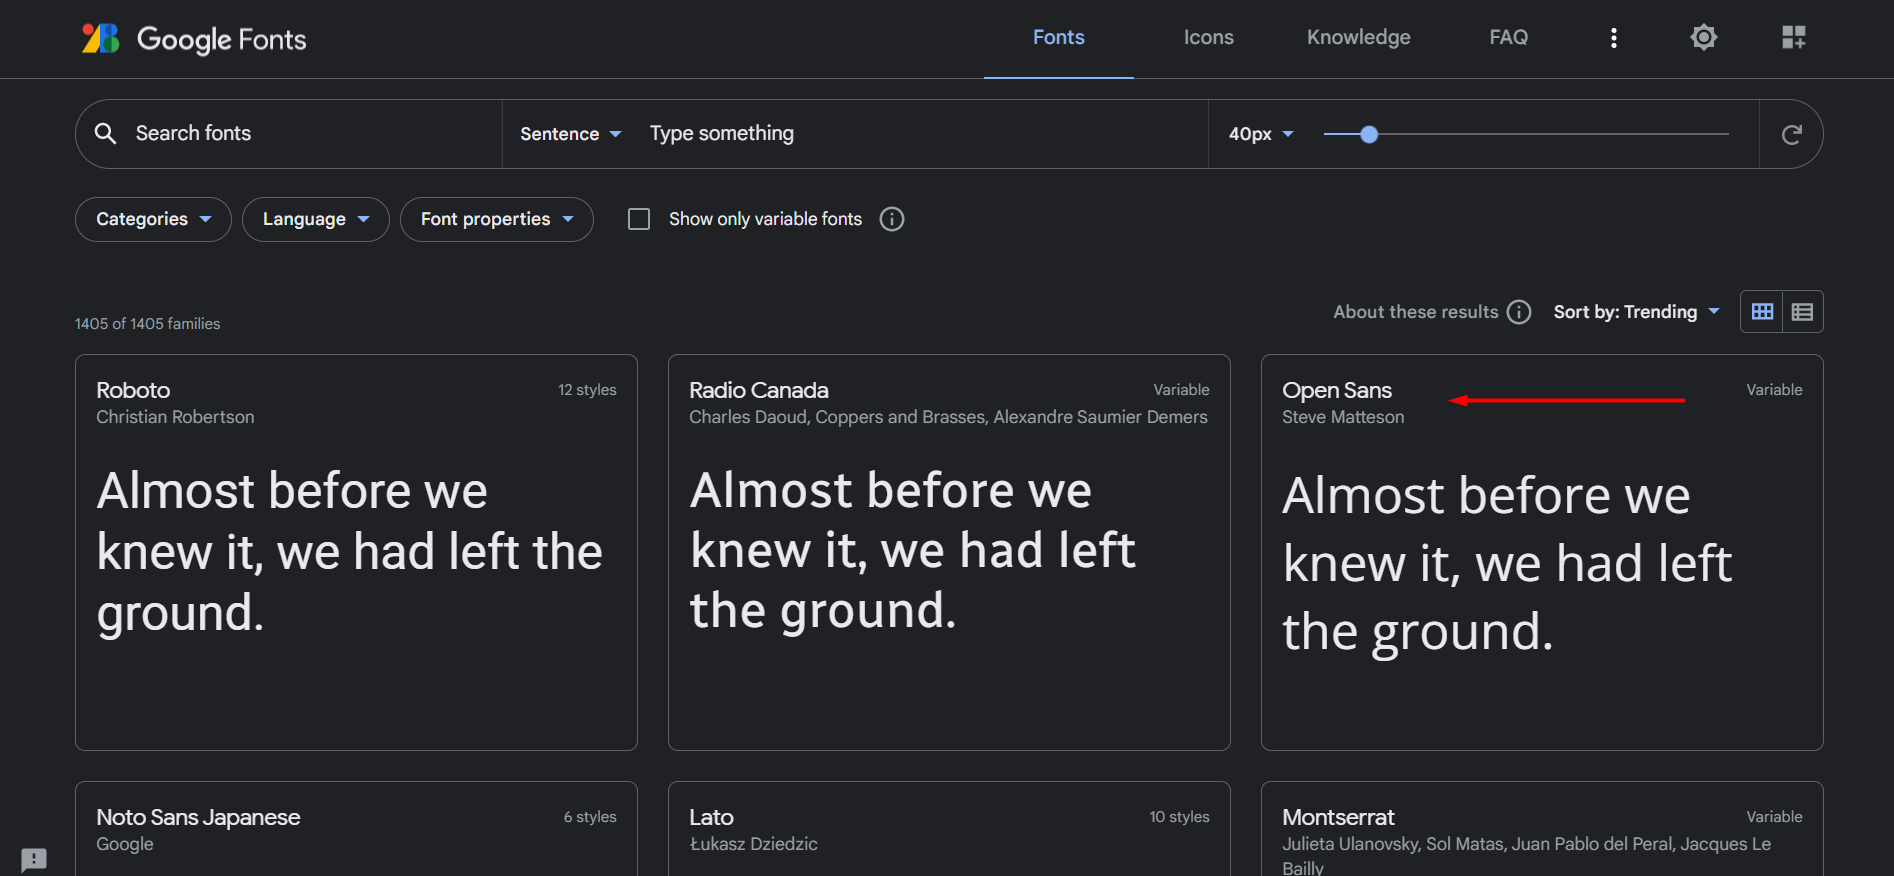Click the About these results text
This screenshot has width=1894, height=876.
[x=1415, y=312]
